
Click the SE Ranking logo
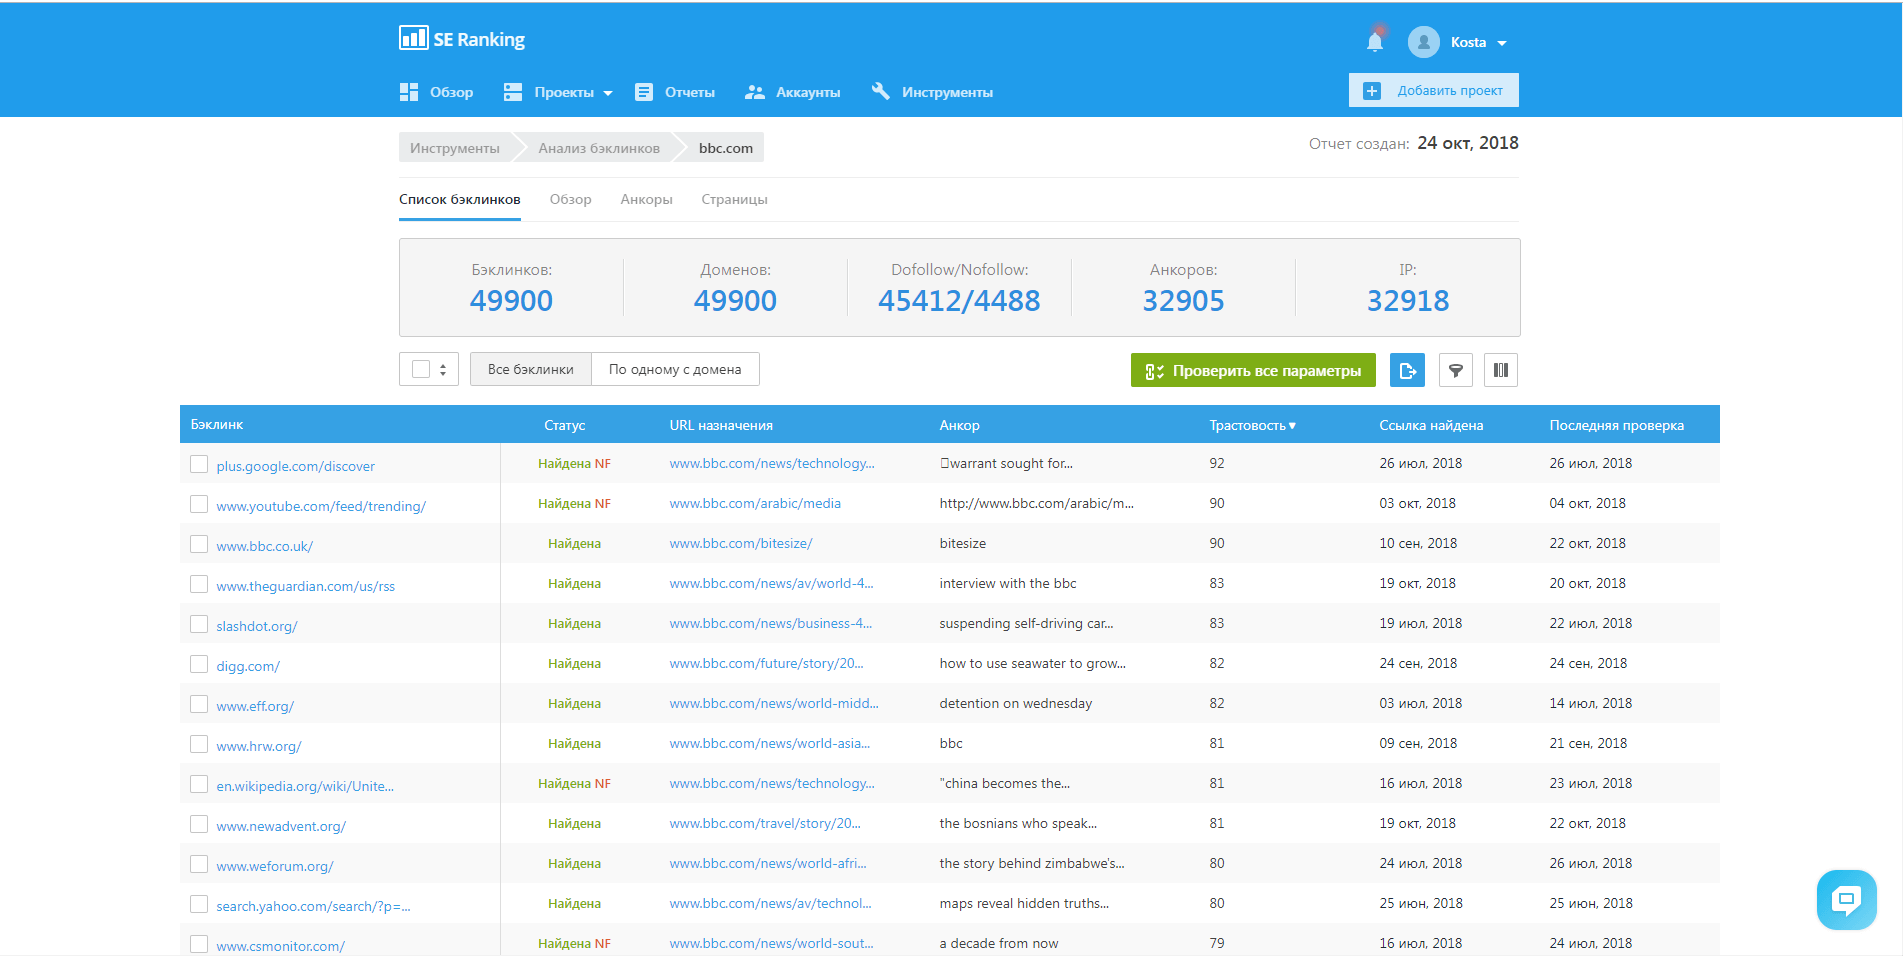point(462,39)
